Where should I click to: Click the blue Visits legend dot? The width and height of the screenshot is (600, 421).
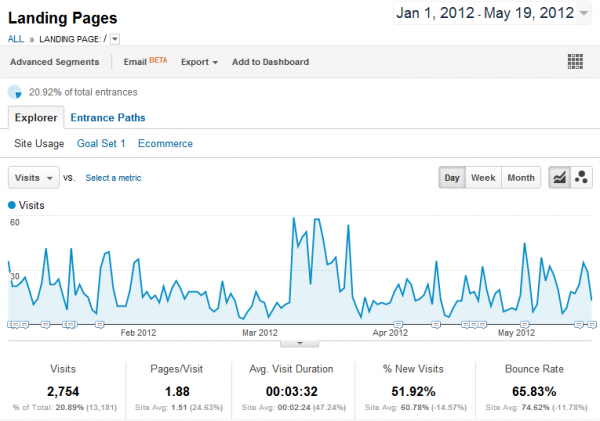point(12,205)
